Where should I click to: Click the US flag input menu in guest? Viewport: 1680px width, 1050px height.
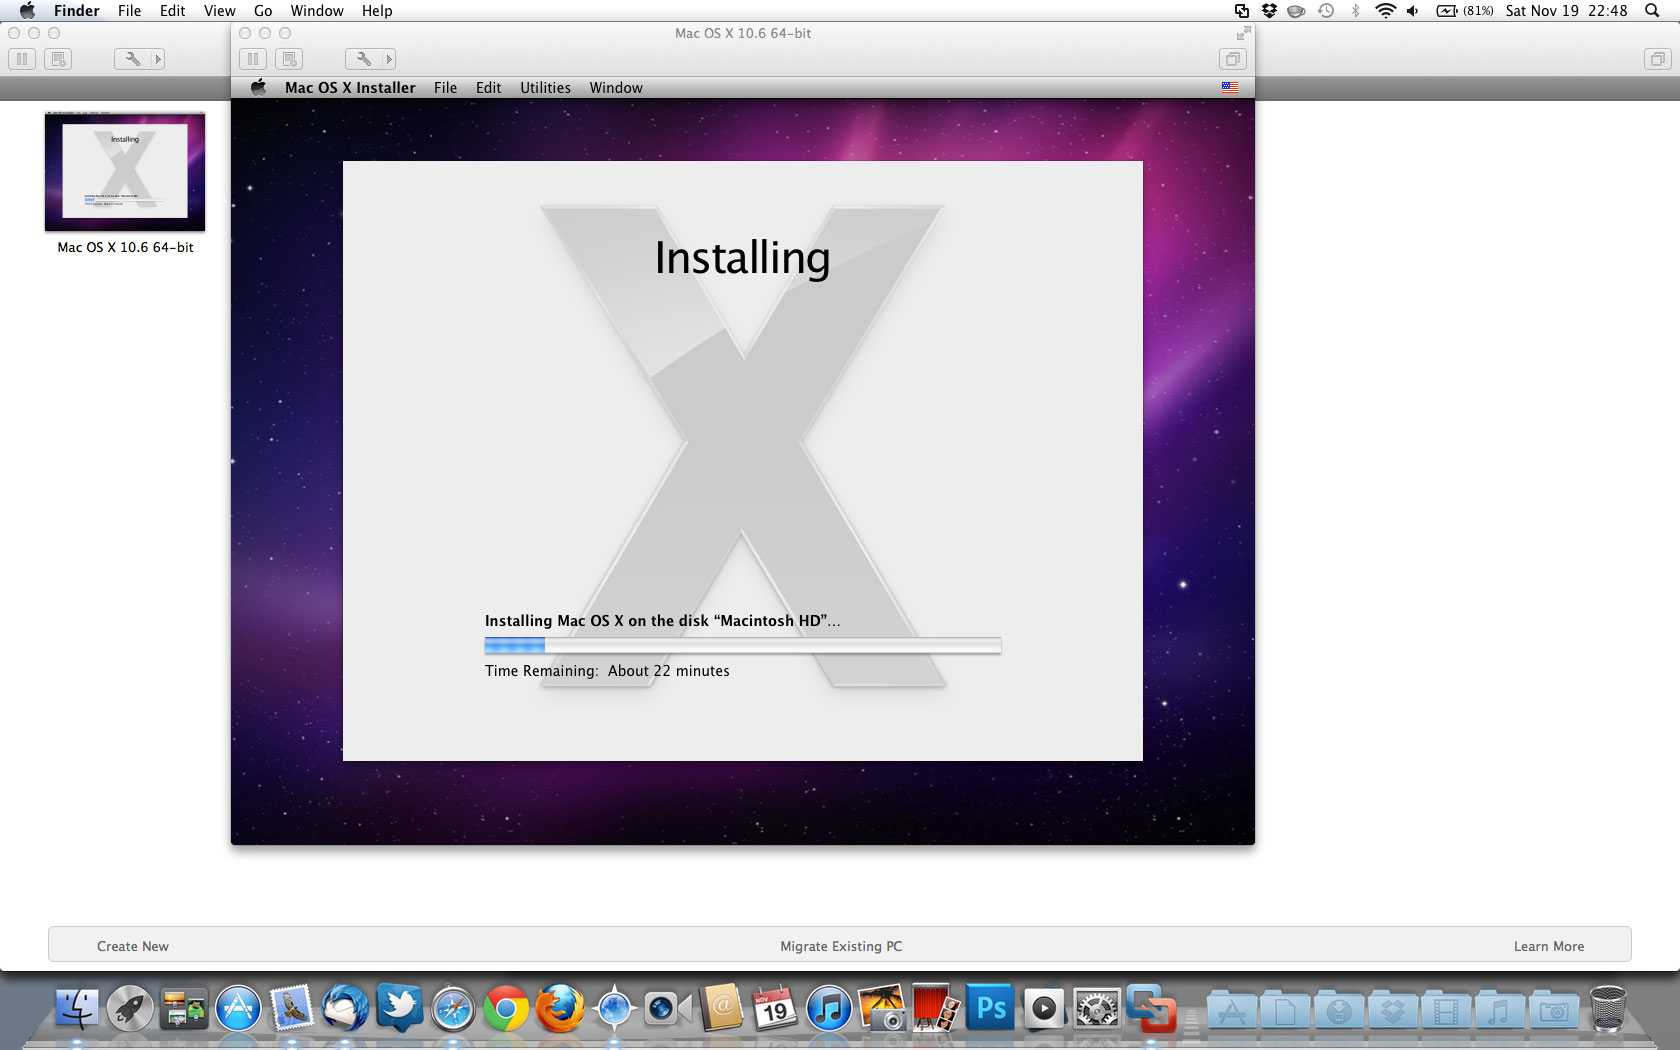[1230, 87]
